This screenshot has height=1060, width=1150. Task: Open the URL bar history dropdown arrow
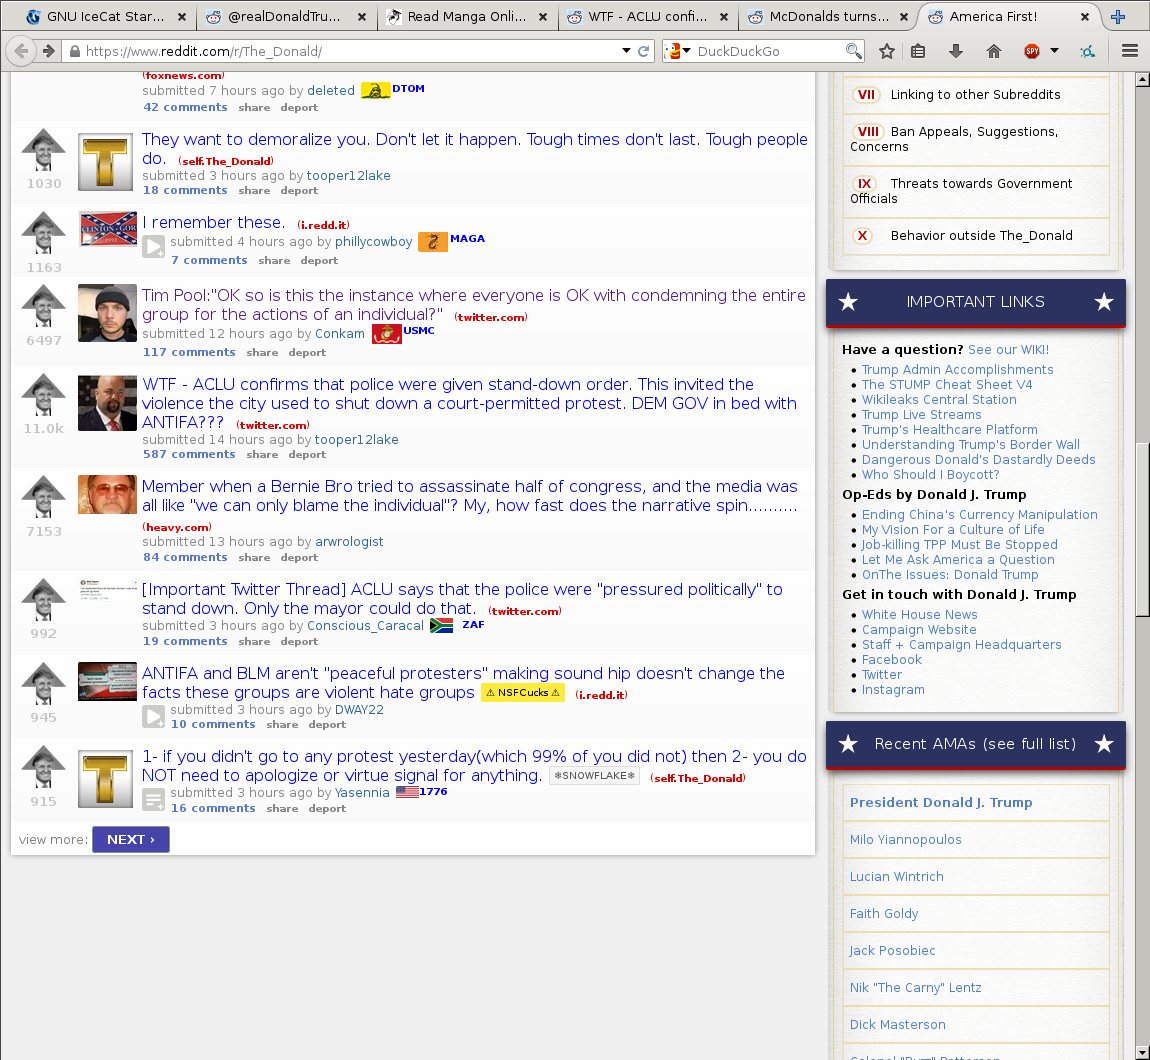(626, 51)
